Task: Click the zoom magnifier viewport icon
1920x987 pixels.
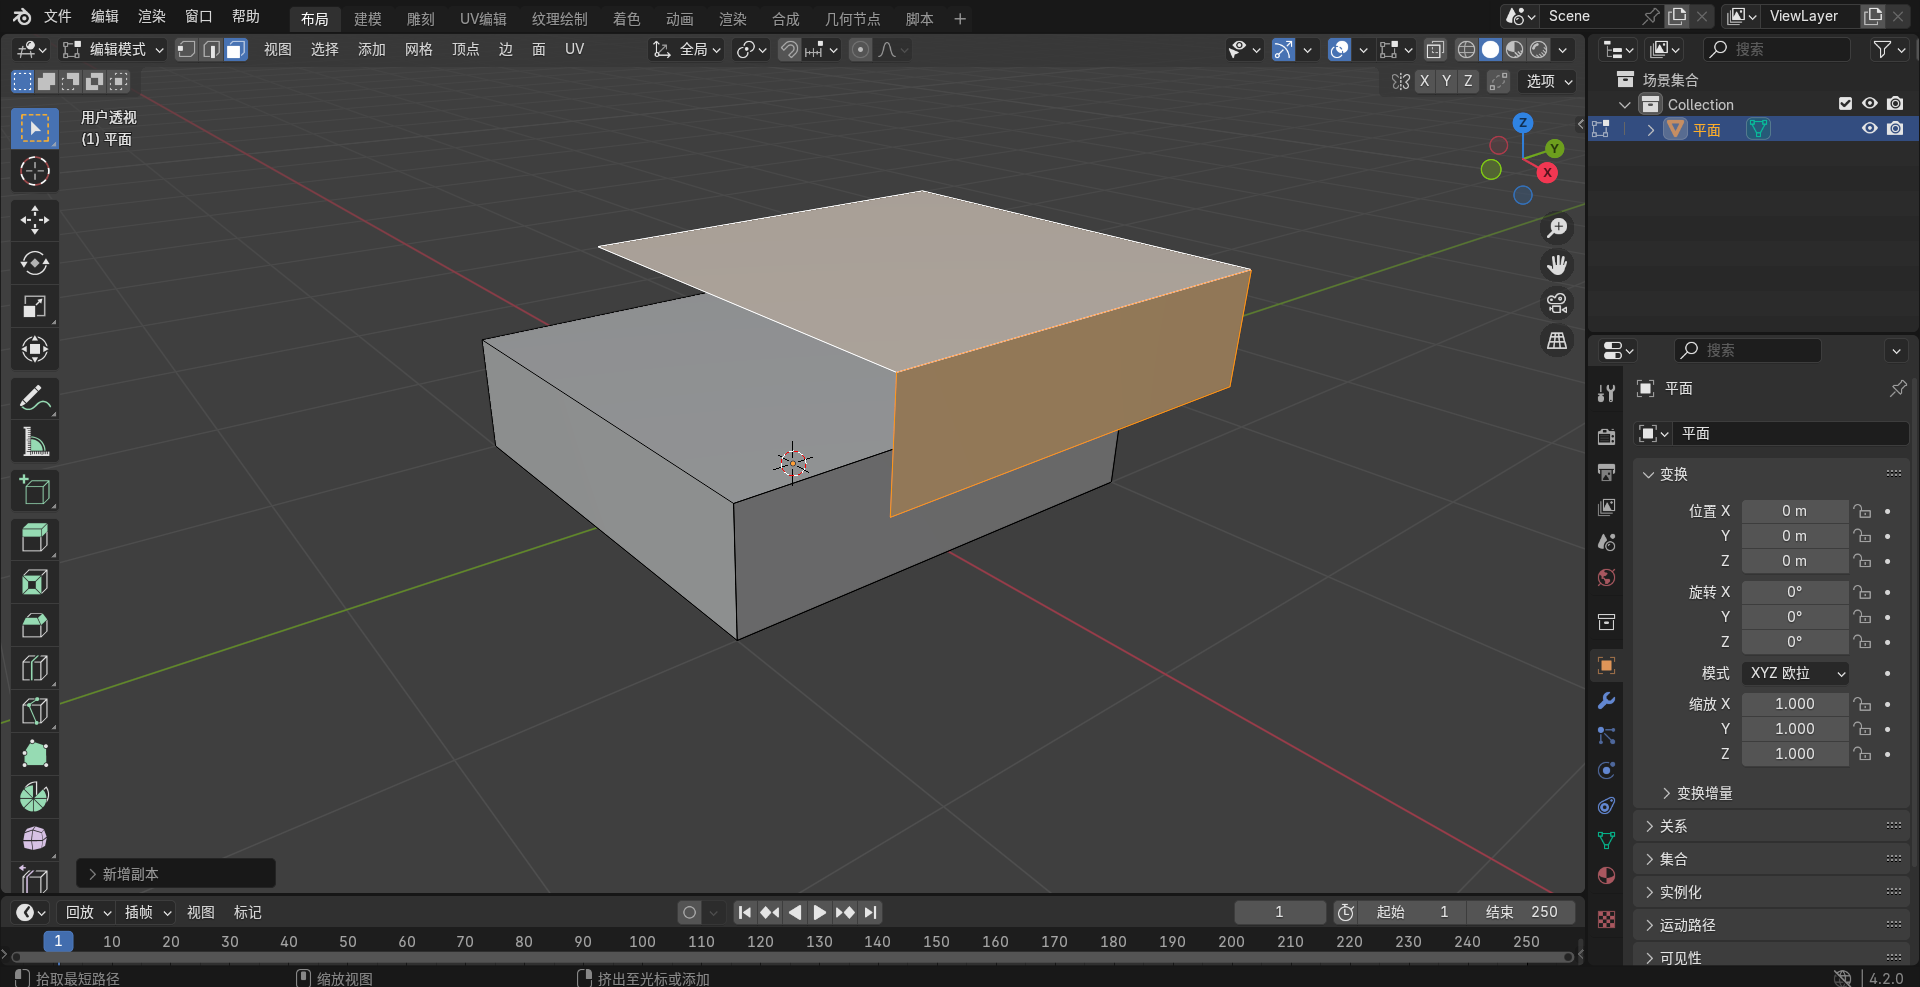Action: (x=1557, y=228)
